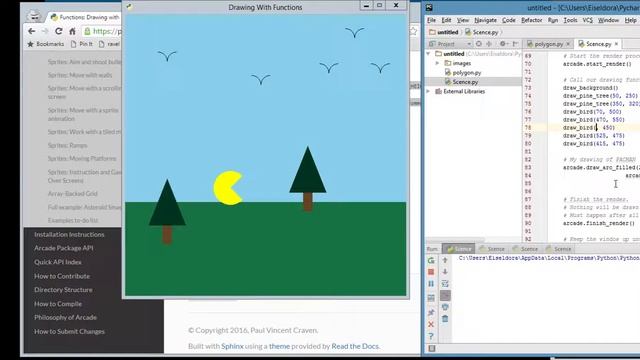Open How to Contribute link
This screenshot has width=640, height=360.
62,276
